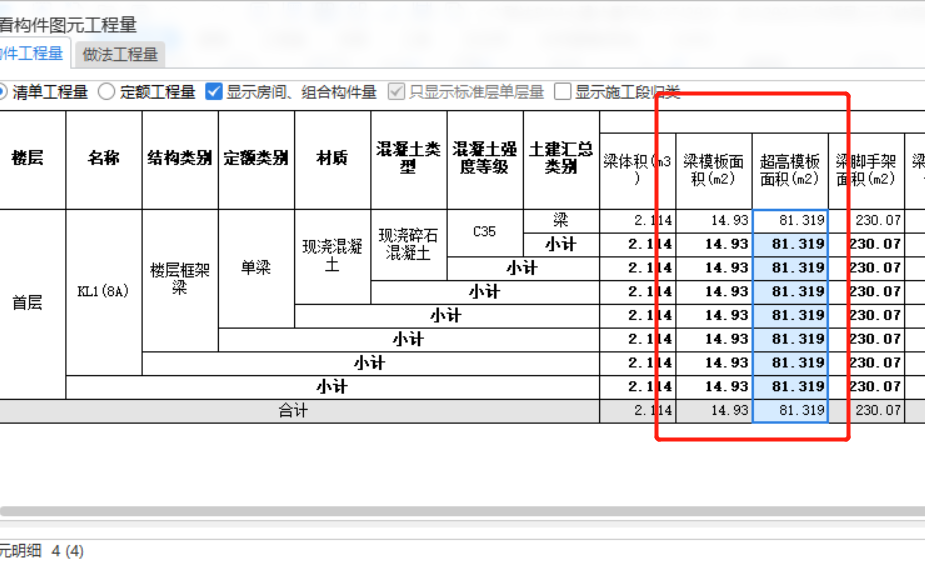
Task: Click the 14.93 value in 合计 row
Action: click(x=713, y=411)
